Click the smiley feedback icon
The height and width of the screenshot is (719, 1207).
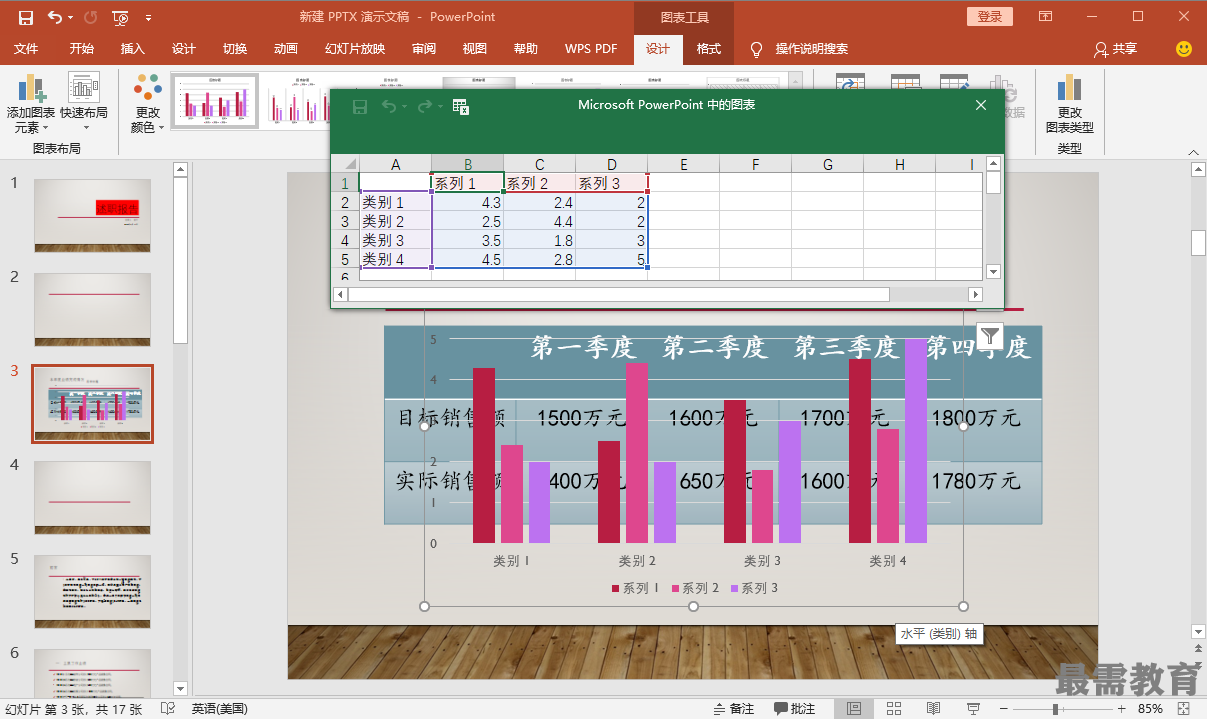tap(1184, 48)
